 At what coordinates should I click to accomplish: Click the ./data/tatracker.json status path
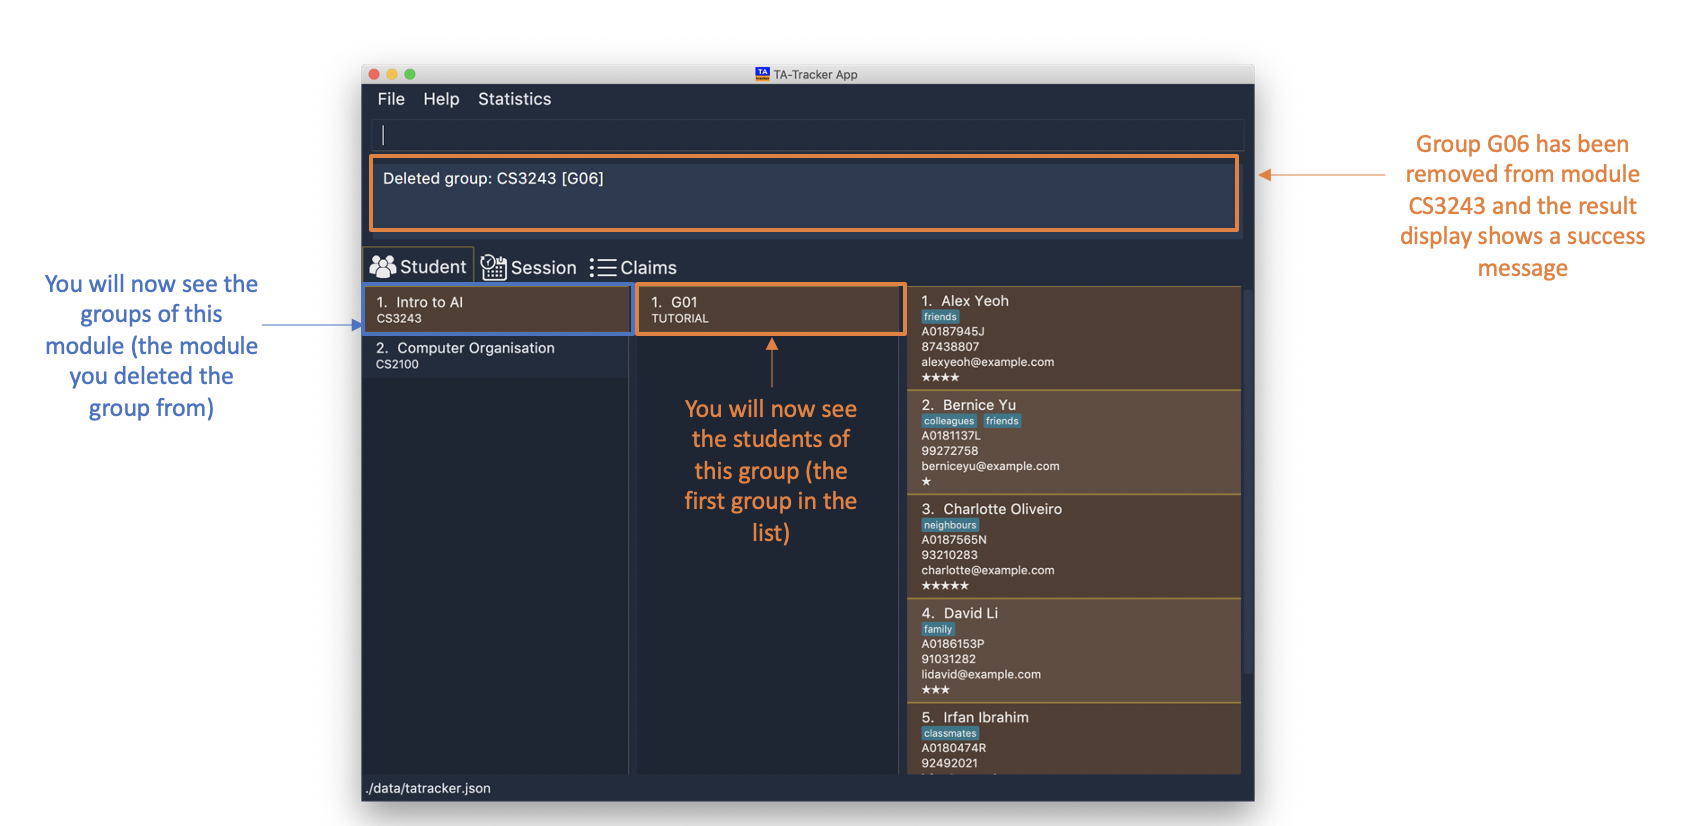tap(429, 788)
